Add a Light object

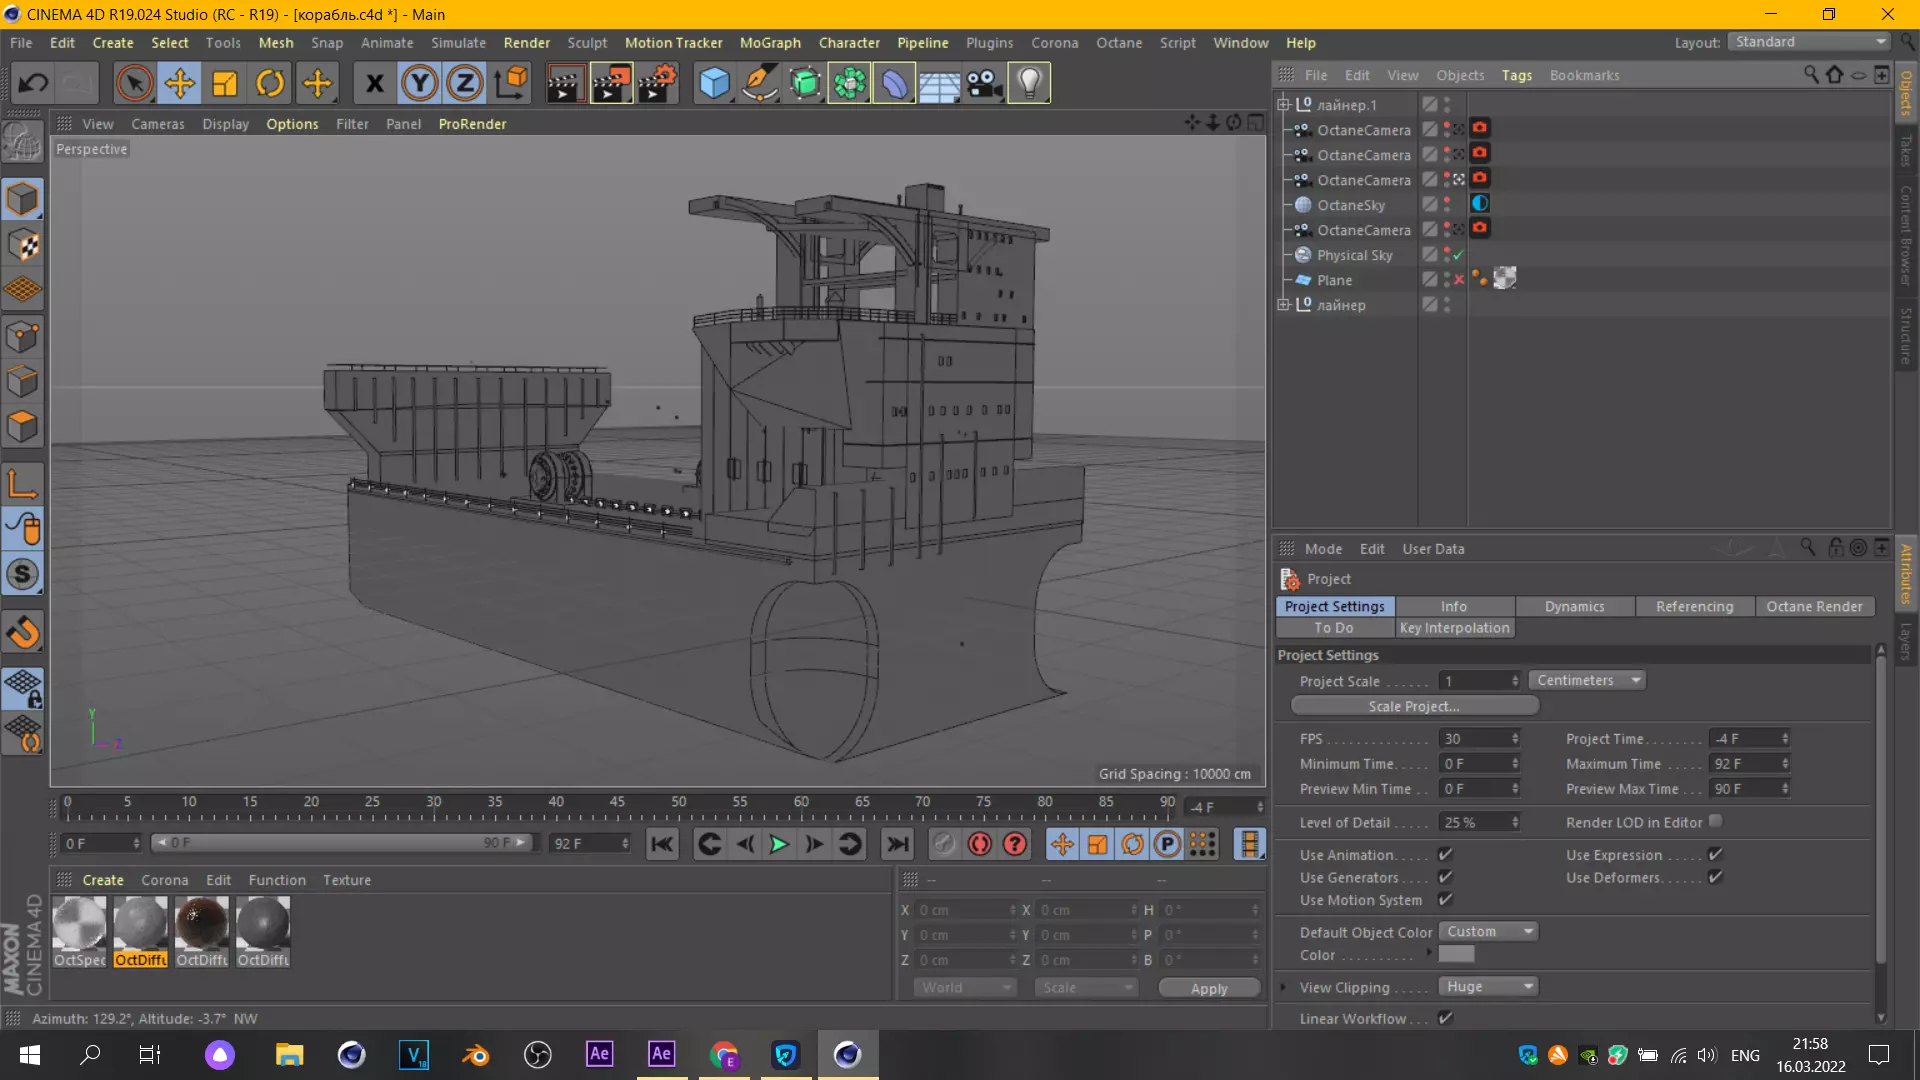click(x=1029, y=83)
